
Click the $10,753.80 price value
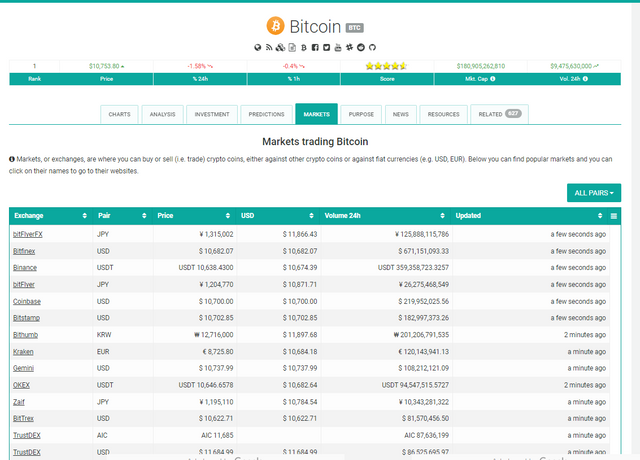104,66
